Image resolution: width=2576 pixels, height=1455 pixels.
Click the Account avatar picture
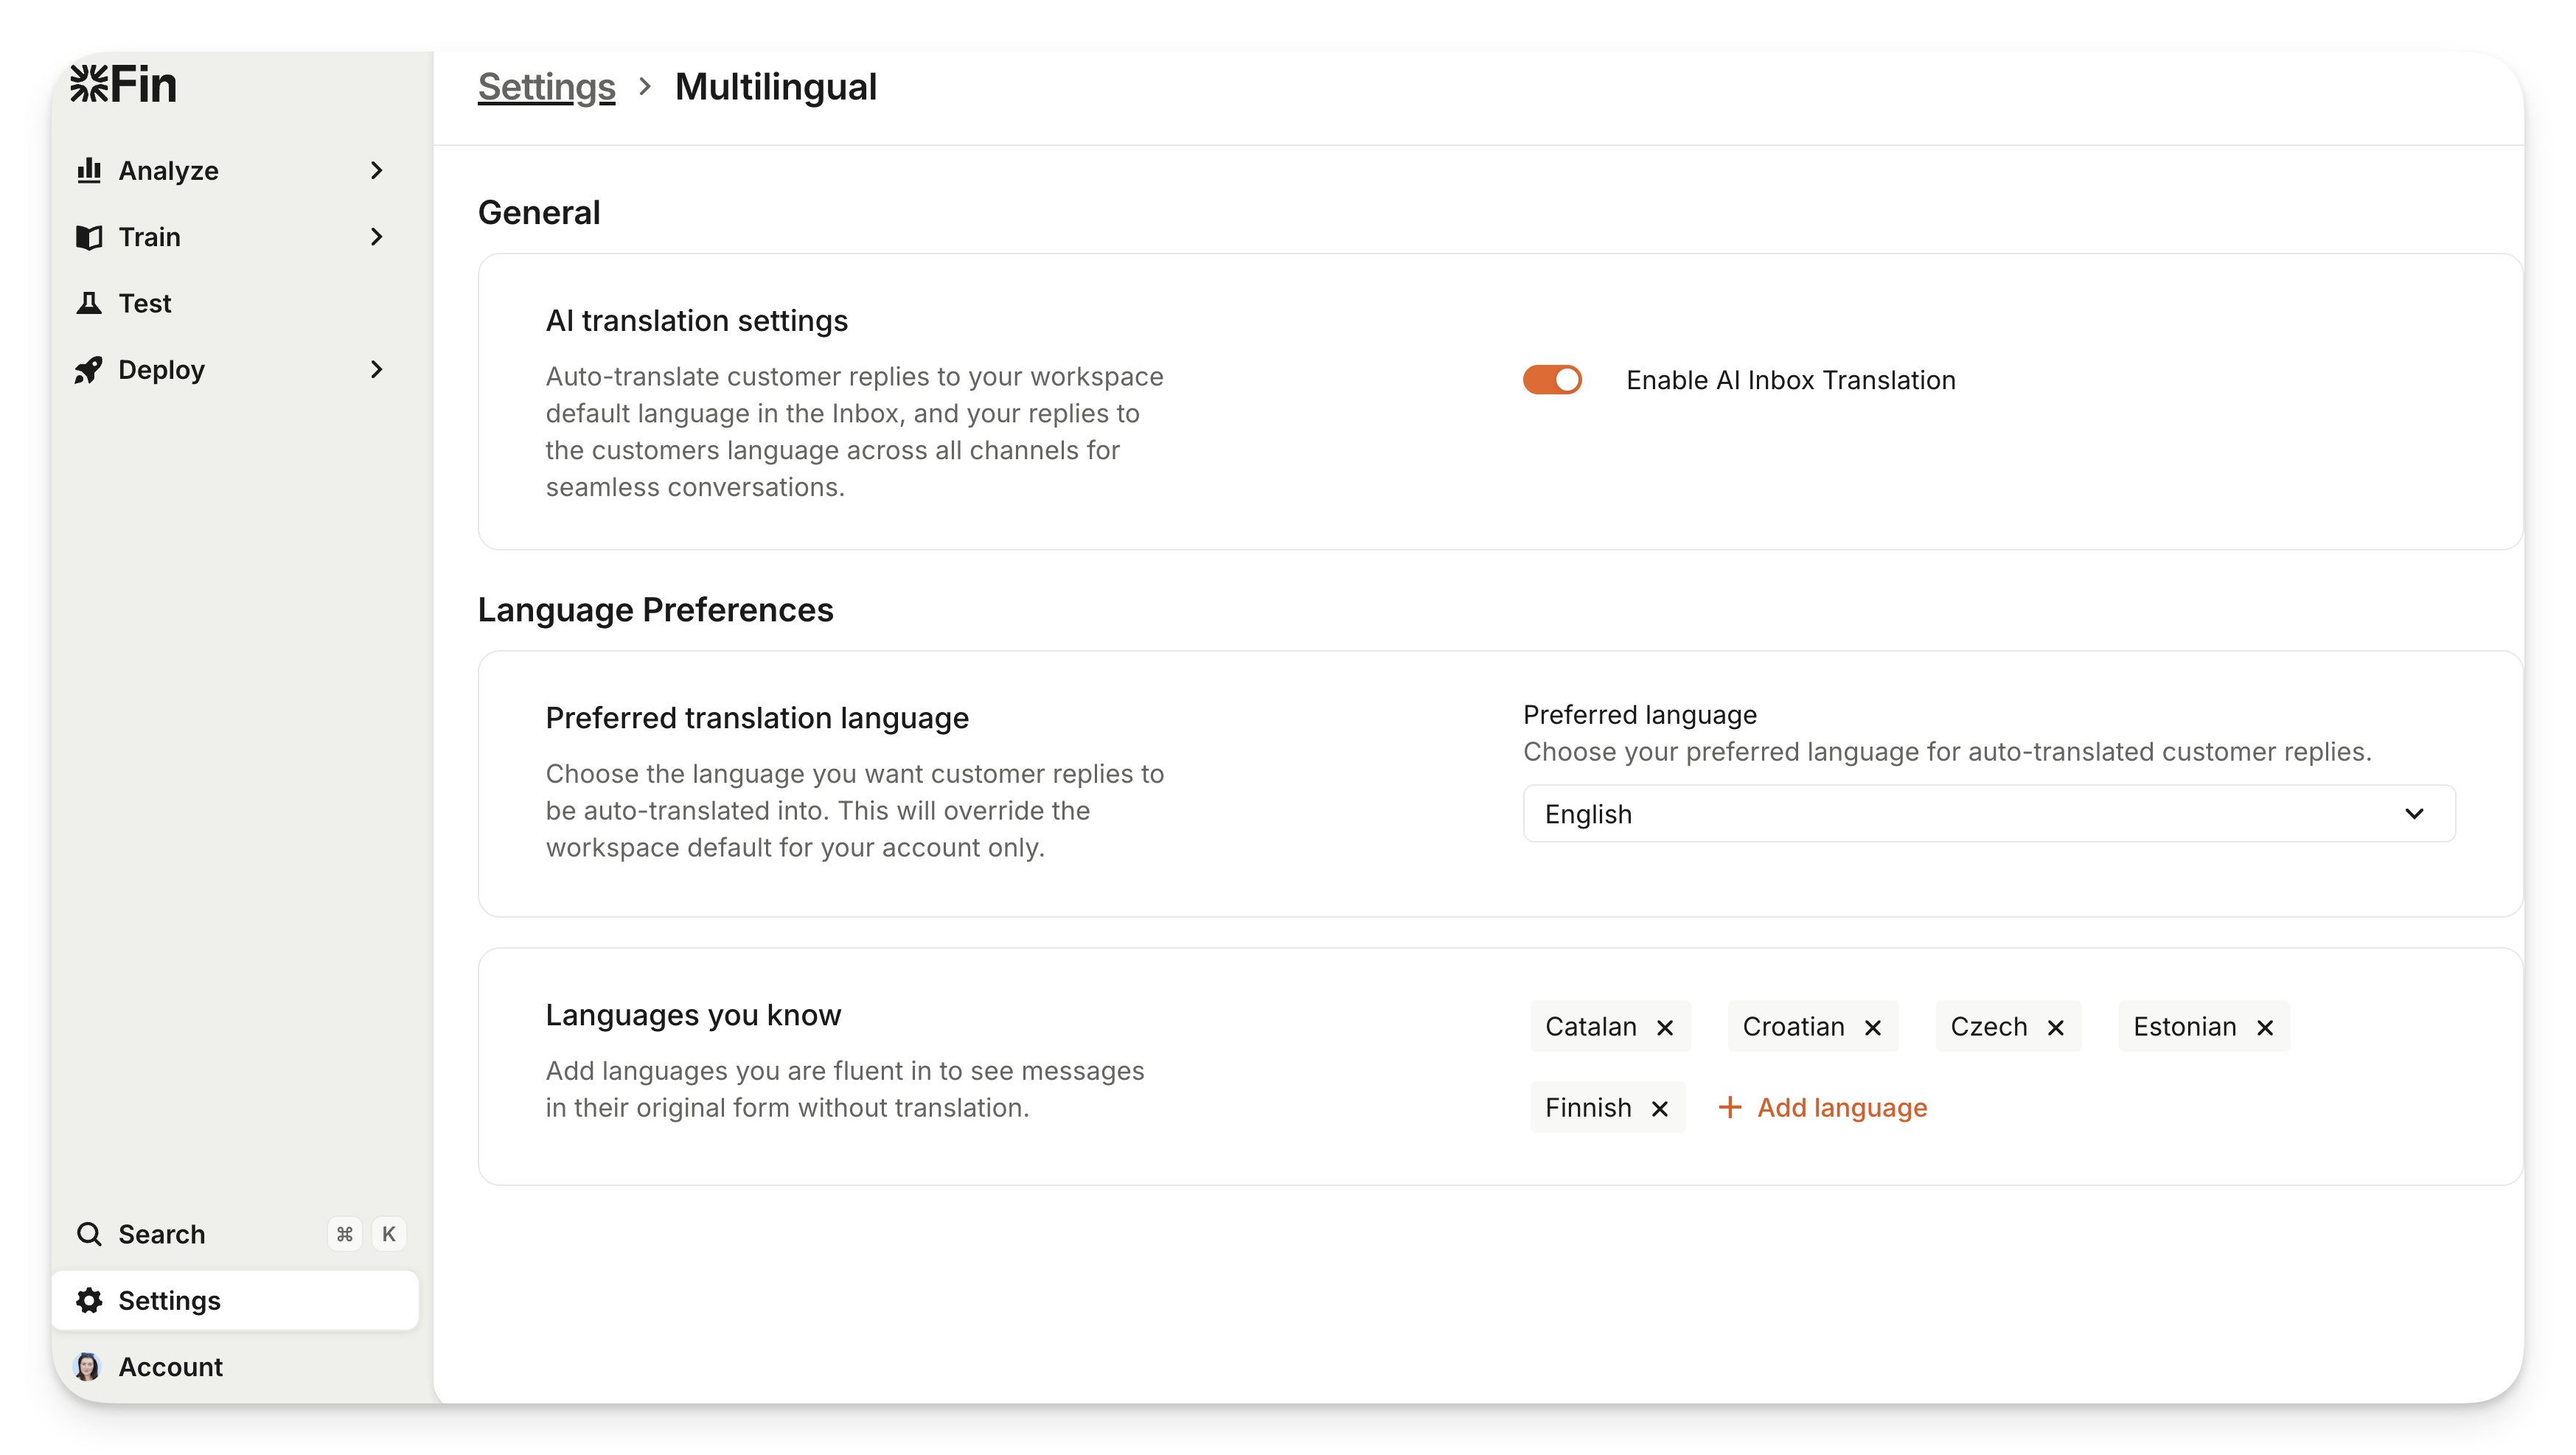pos(88,1366)
